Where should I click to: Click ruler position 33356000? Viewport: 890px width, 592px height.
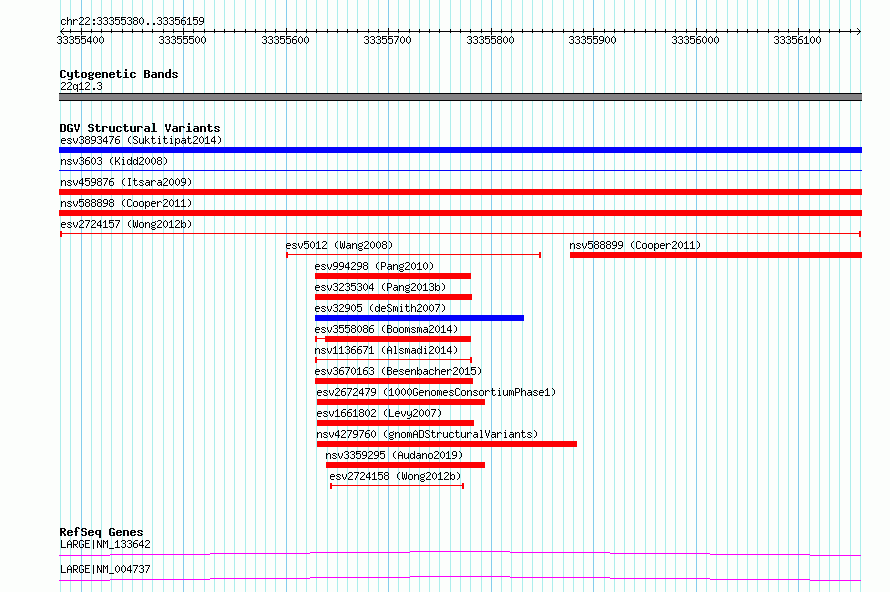tap(695, 40)
